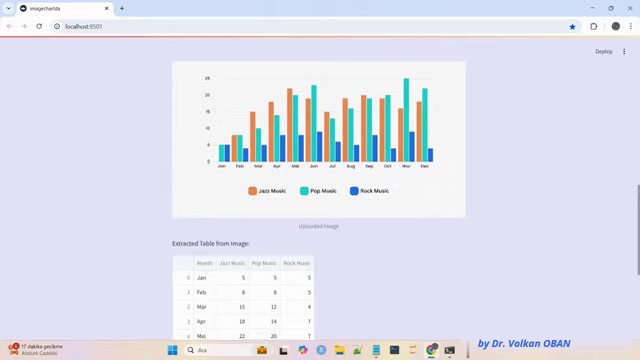Open File Explorer from the taskbar
This screenshot has height=360, width=640.
[339, 350]
